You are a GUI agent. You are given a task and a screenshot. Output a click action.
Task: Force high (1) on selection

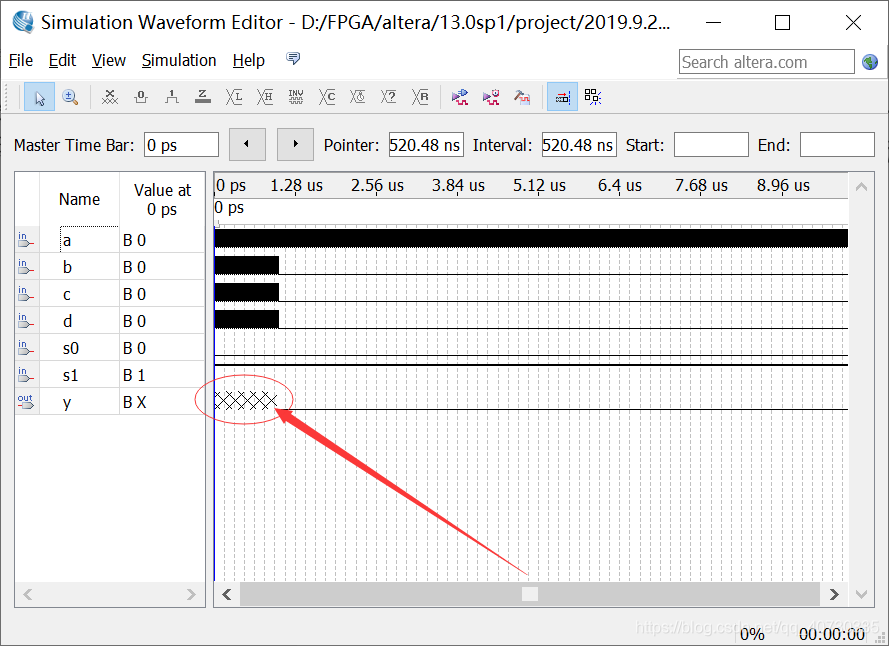coord(172,98)
